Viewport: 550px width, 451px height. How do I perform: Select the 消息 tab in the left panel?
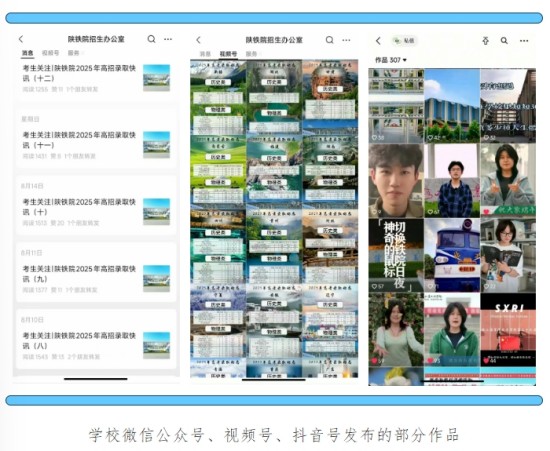pyautogui.click(x=27, y=53)
